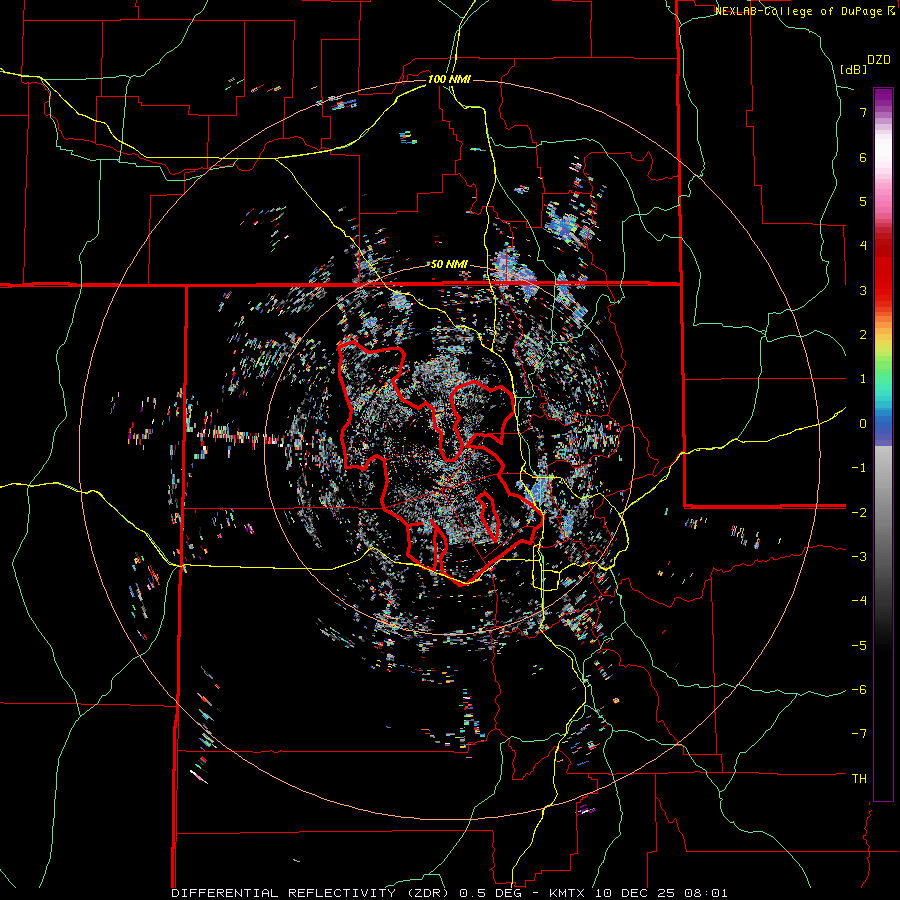Click the 2 value on the scale
The image size is (900, 900).
(863, 335)
